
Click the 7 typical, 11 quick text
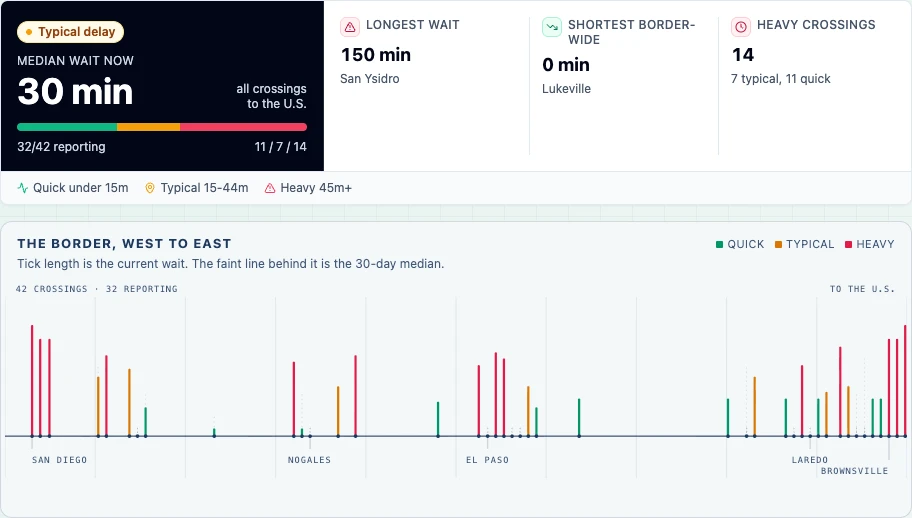[781, 78]
